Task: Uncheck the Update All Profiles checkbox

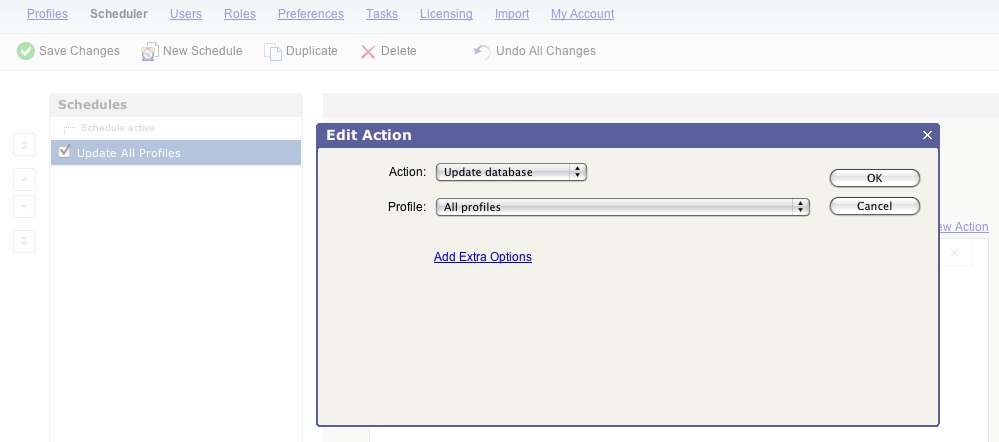Action: click(x=65, y=152)
